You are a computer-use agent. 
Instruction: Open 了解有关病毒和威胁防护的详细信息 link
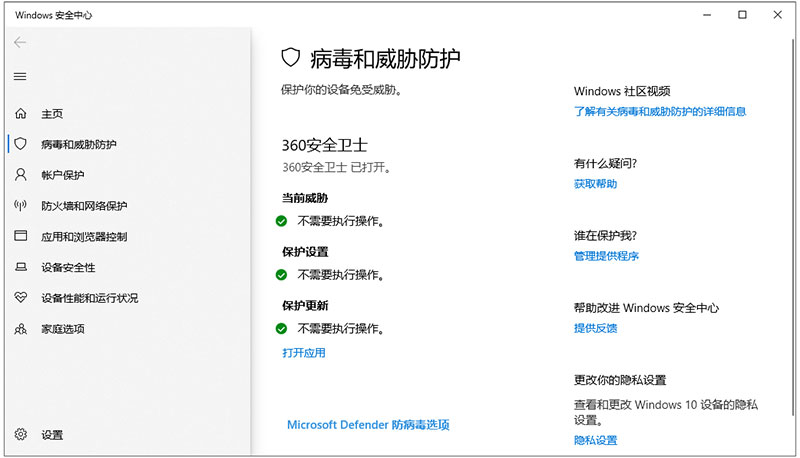(x=660, y=111)
